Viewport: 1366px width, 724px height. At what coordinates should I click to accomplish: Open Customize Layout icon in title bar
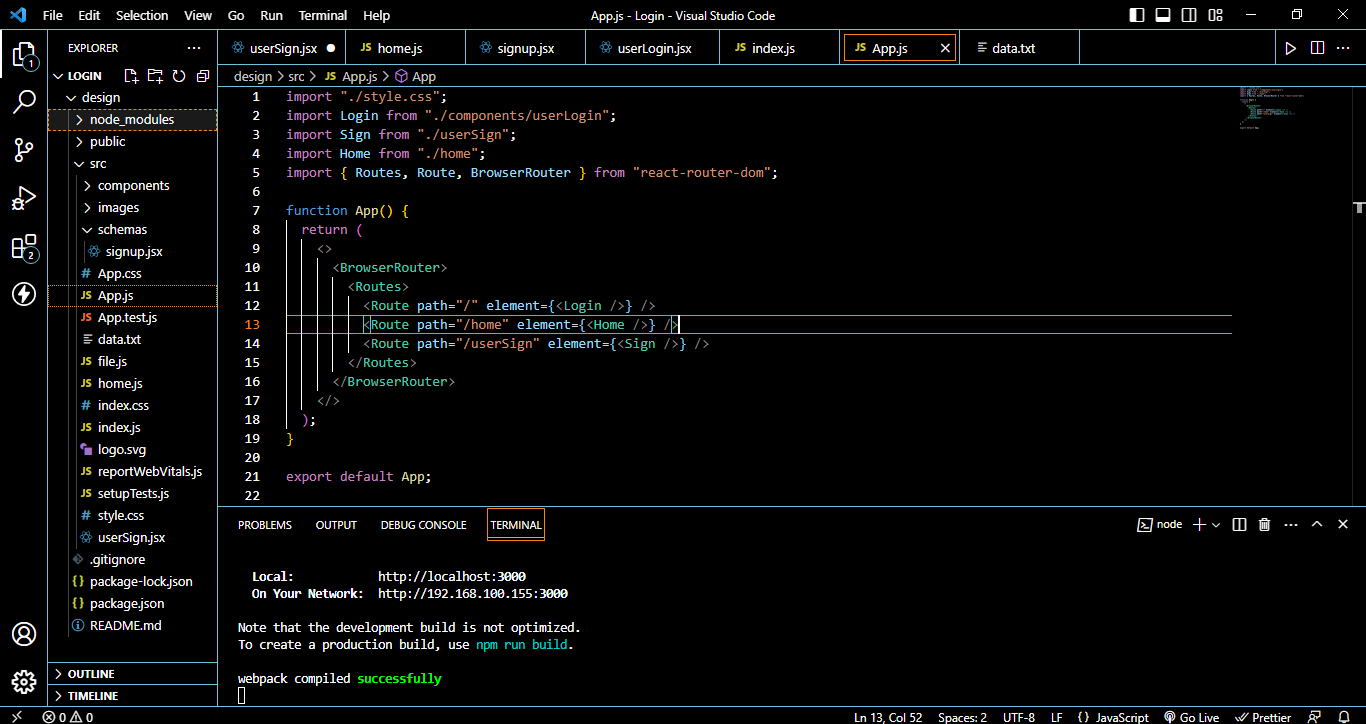coord(1214,15)
